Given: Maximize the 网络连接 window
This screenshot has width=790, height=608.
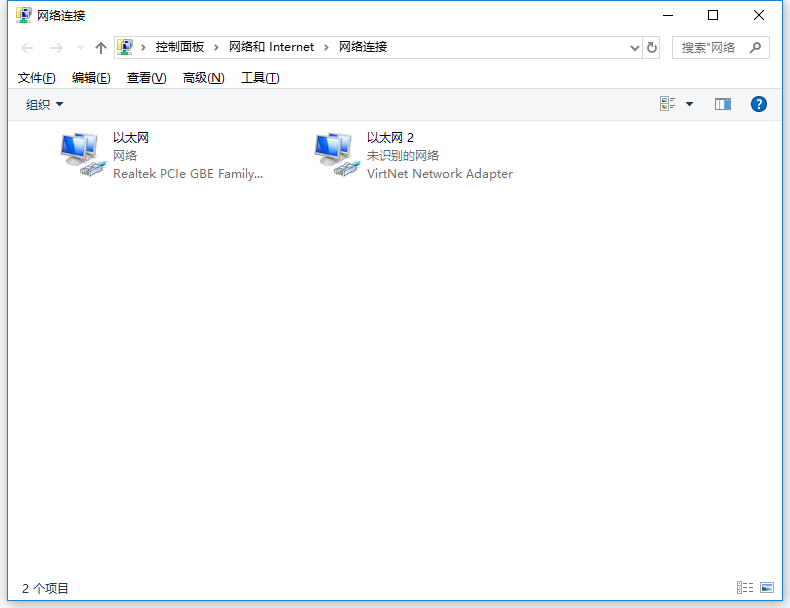Looking at the screenshot, I should click(x=713, y=15).
